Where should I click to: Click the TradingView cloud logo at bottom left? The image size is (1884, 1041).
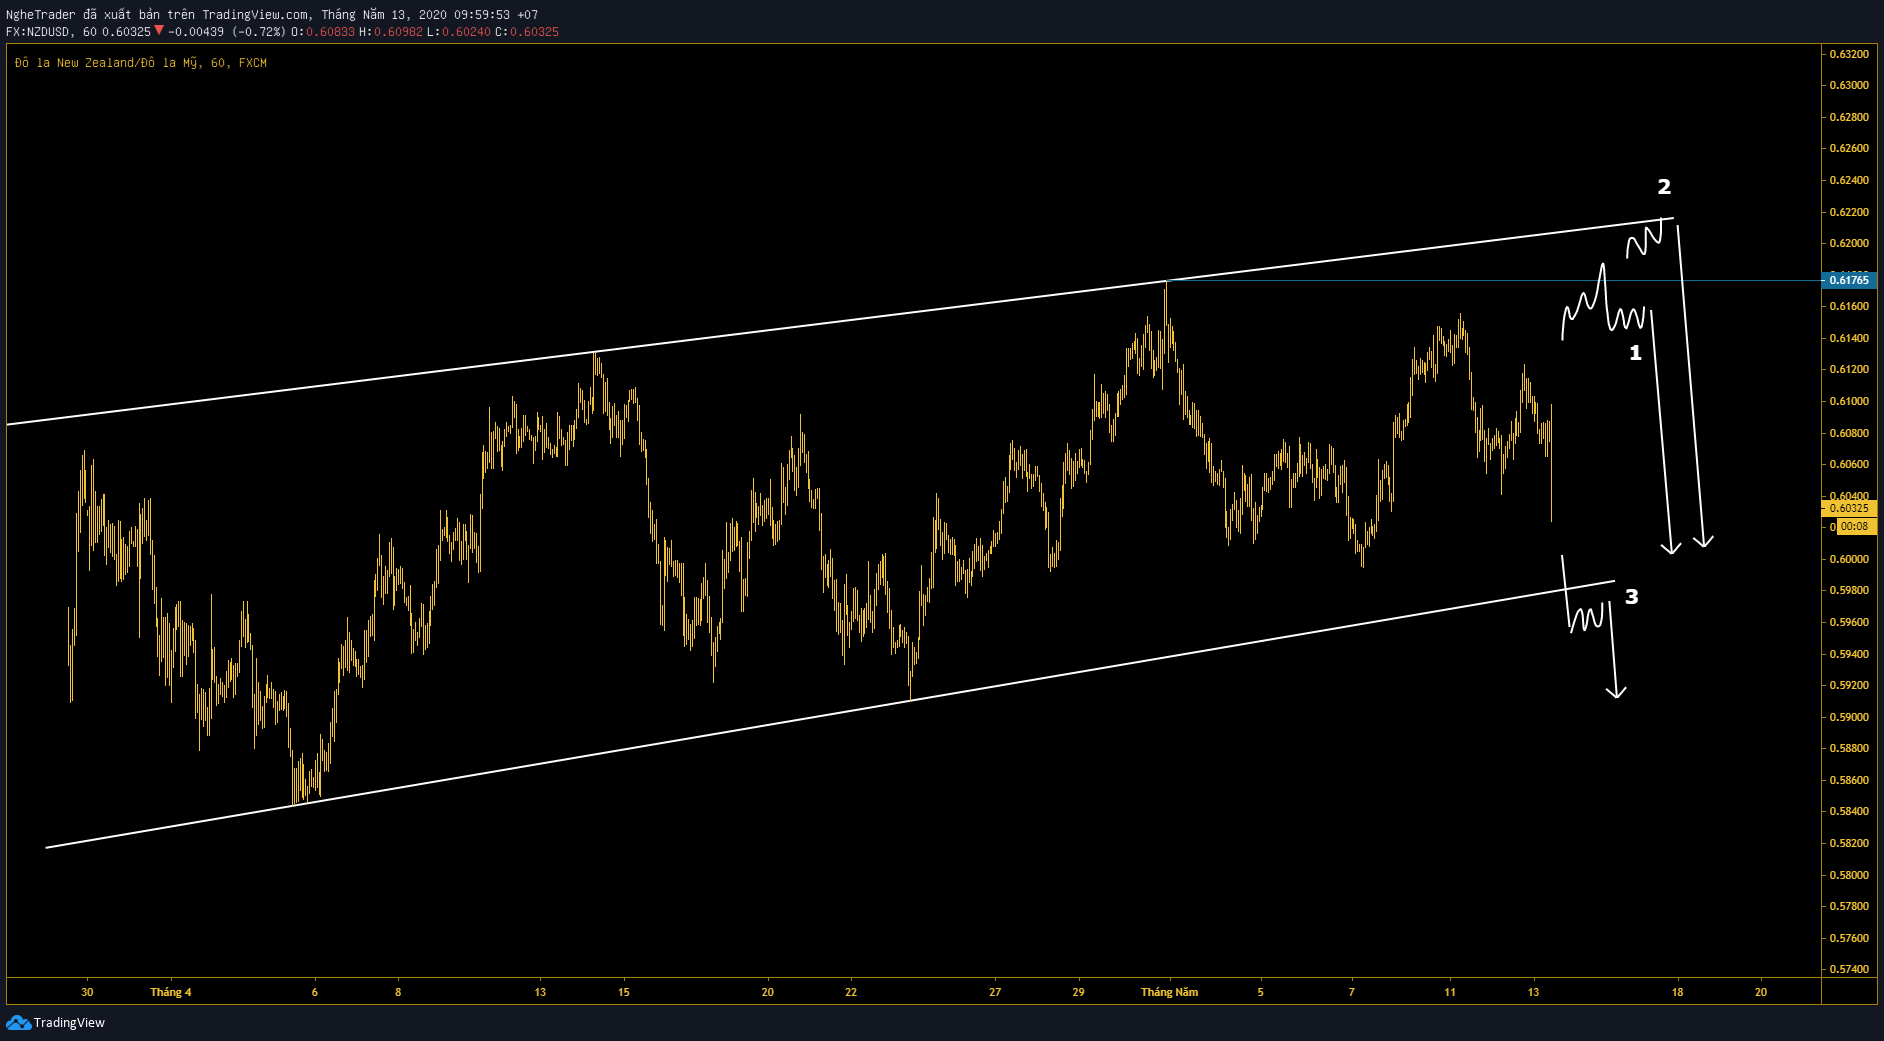coord(17,1023)
